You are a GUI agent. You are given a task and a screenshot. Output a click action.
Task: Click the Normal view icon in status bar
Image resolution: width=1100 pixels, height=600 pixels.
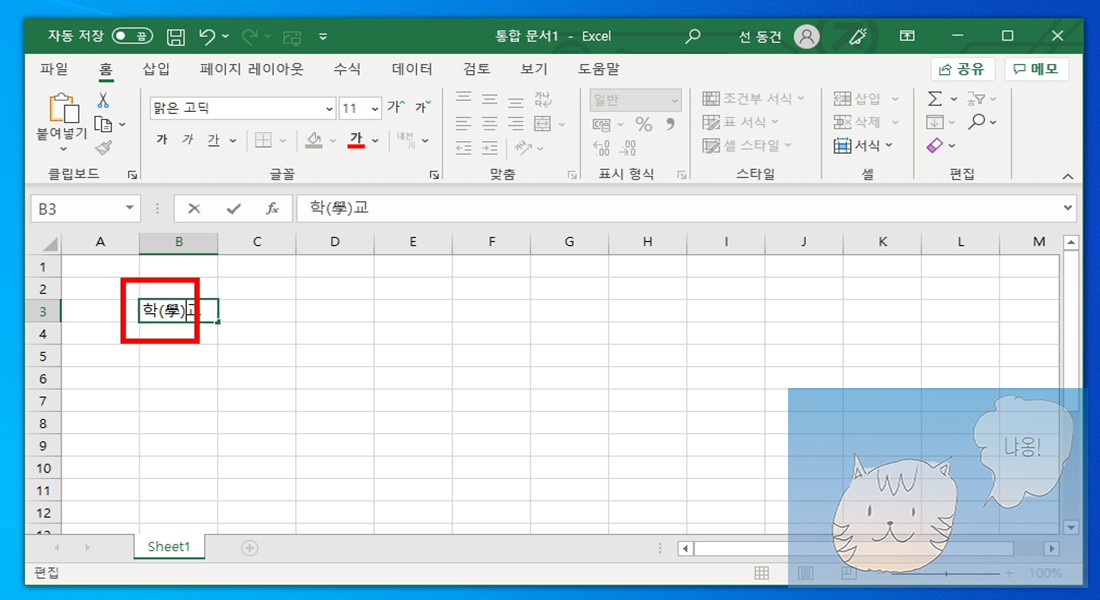pos(762,573)
